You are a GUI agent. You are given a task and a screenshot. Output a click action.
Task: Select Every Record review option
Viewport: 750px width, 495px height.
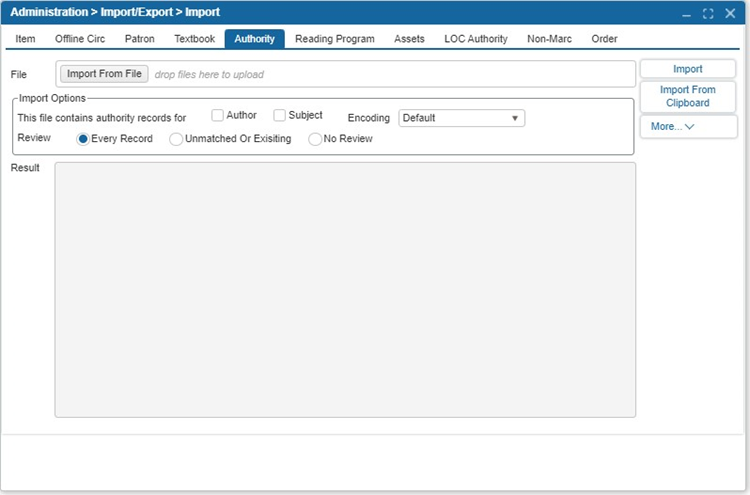pos(83,139)
